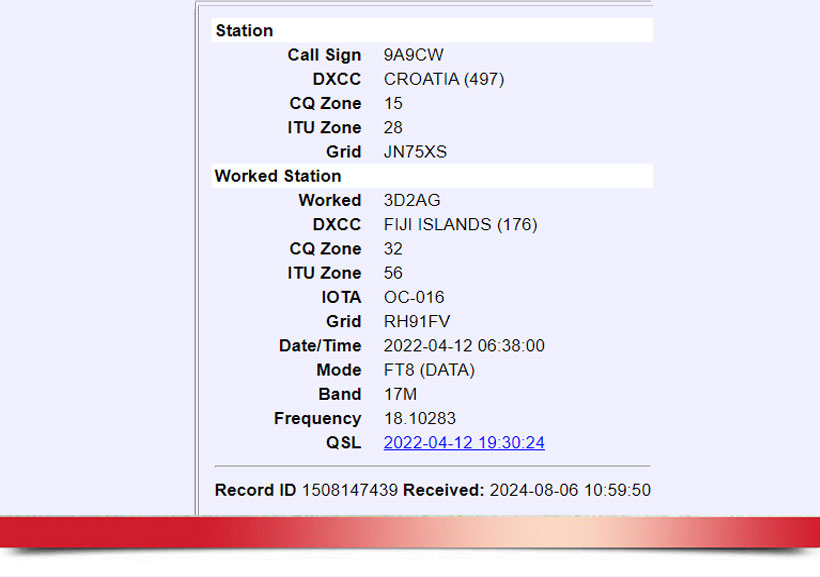Click worked ITU Zone value 56
This screenshot has height=577, width=820.
tap(393, 273)
